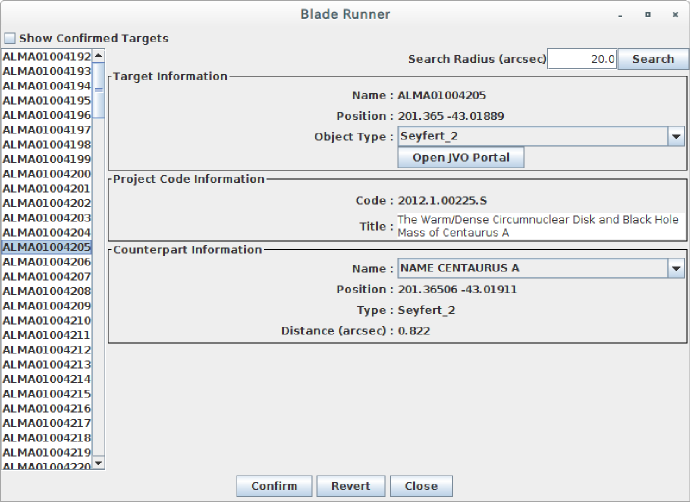Select target ALMA01004199
The image size is (690, 502).
[x=47, y=159]
